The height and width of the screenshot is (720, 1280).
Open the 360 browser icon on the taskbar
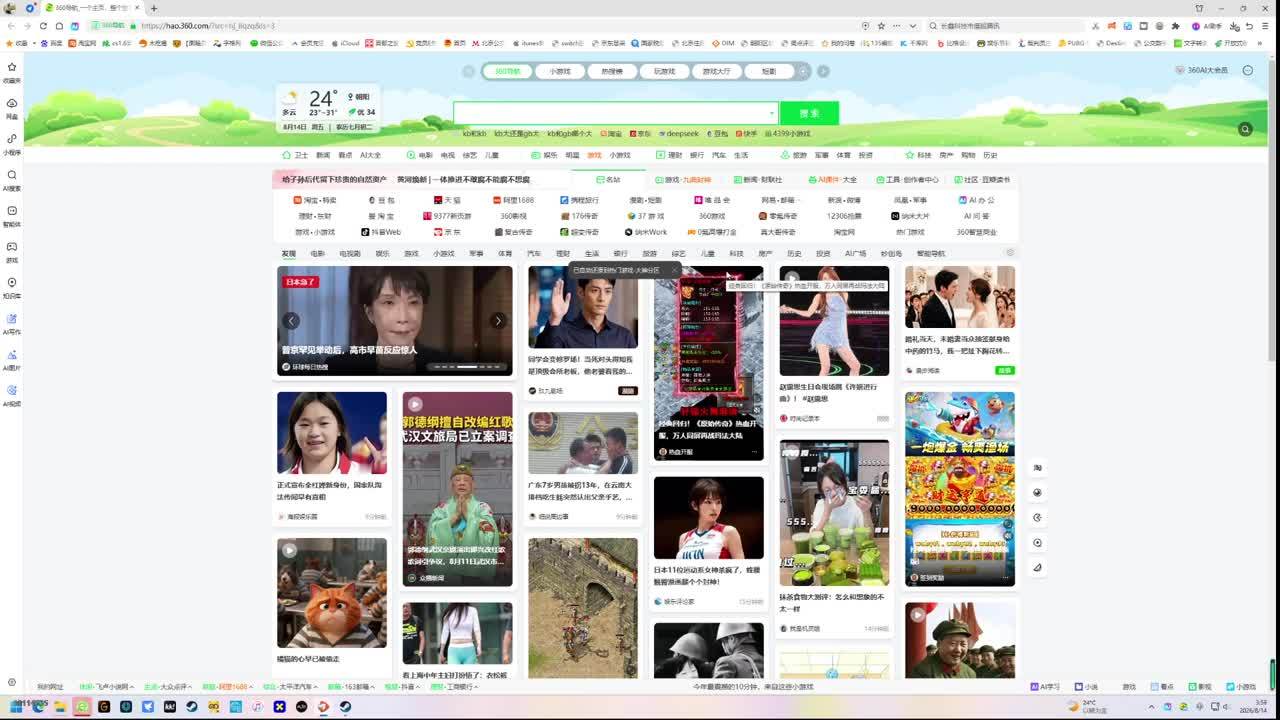point(82,707)
